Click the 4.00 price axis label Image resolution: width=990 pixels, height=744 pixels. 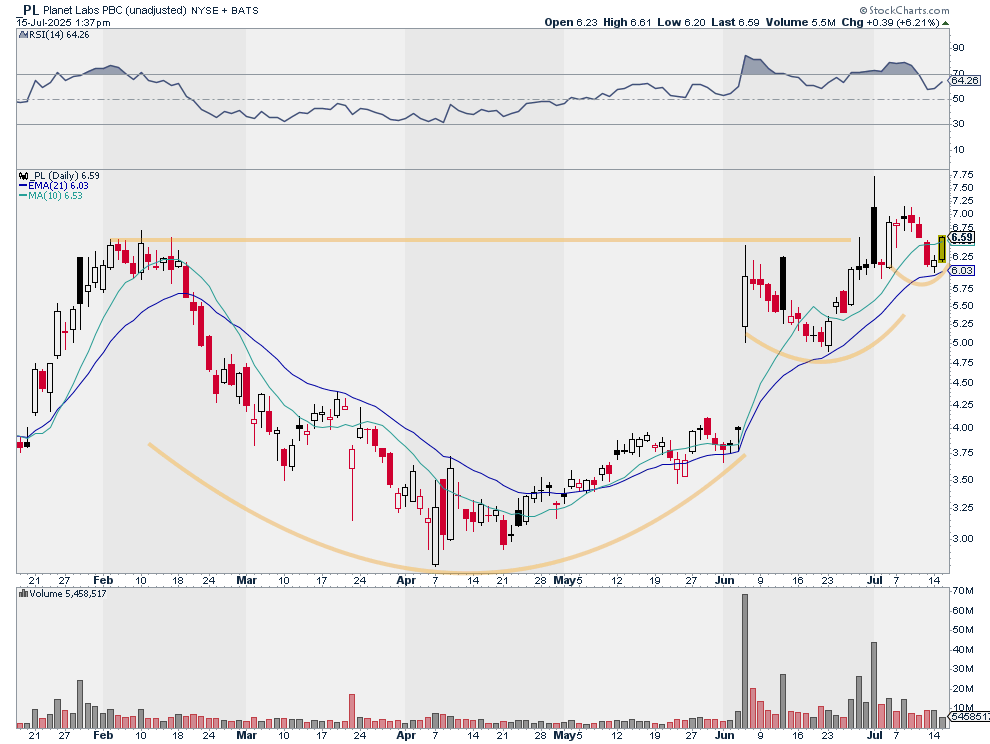[x=963, y=428]
